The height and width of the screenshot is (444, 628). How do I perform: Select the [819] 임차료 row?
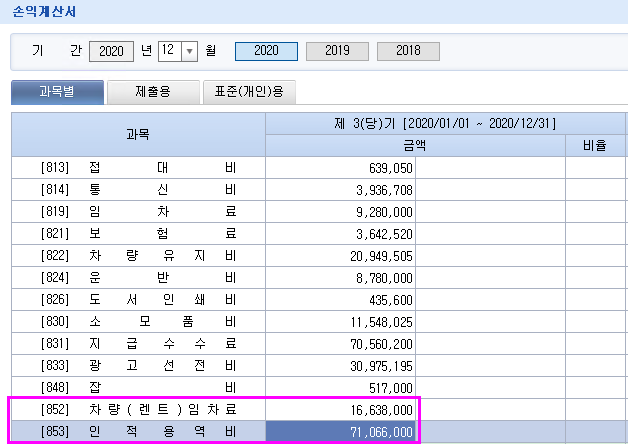point(138,212)
